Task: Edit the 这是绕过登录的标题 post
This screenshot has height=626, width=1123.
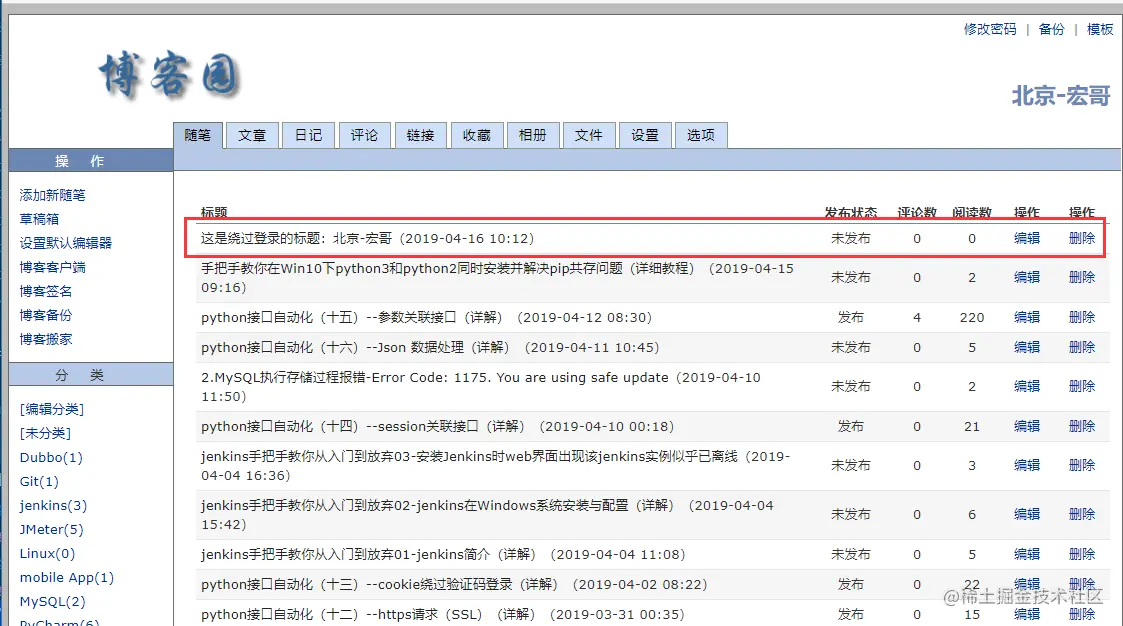Action: [1026, 239]
